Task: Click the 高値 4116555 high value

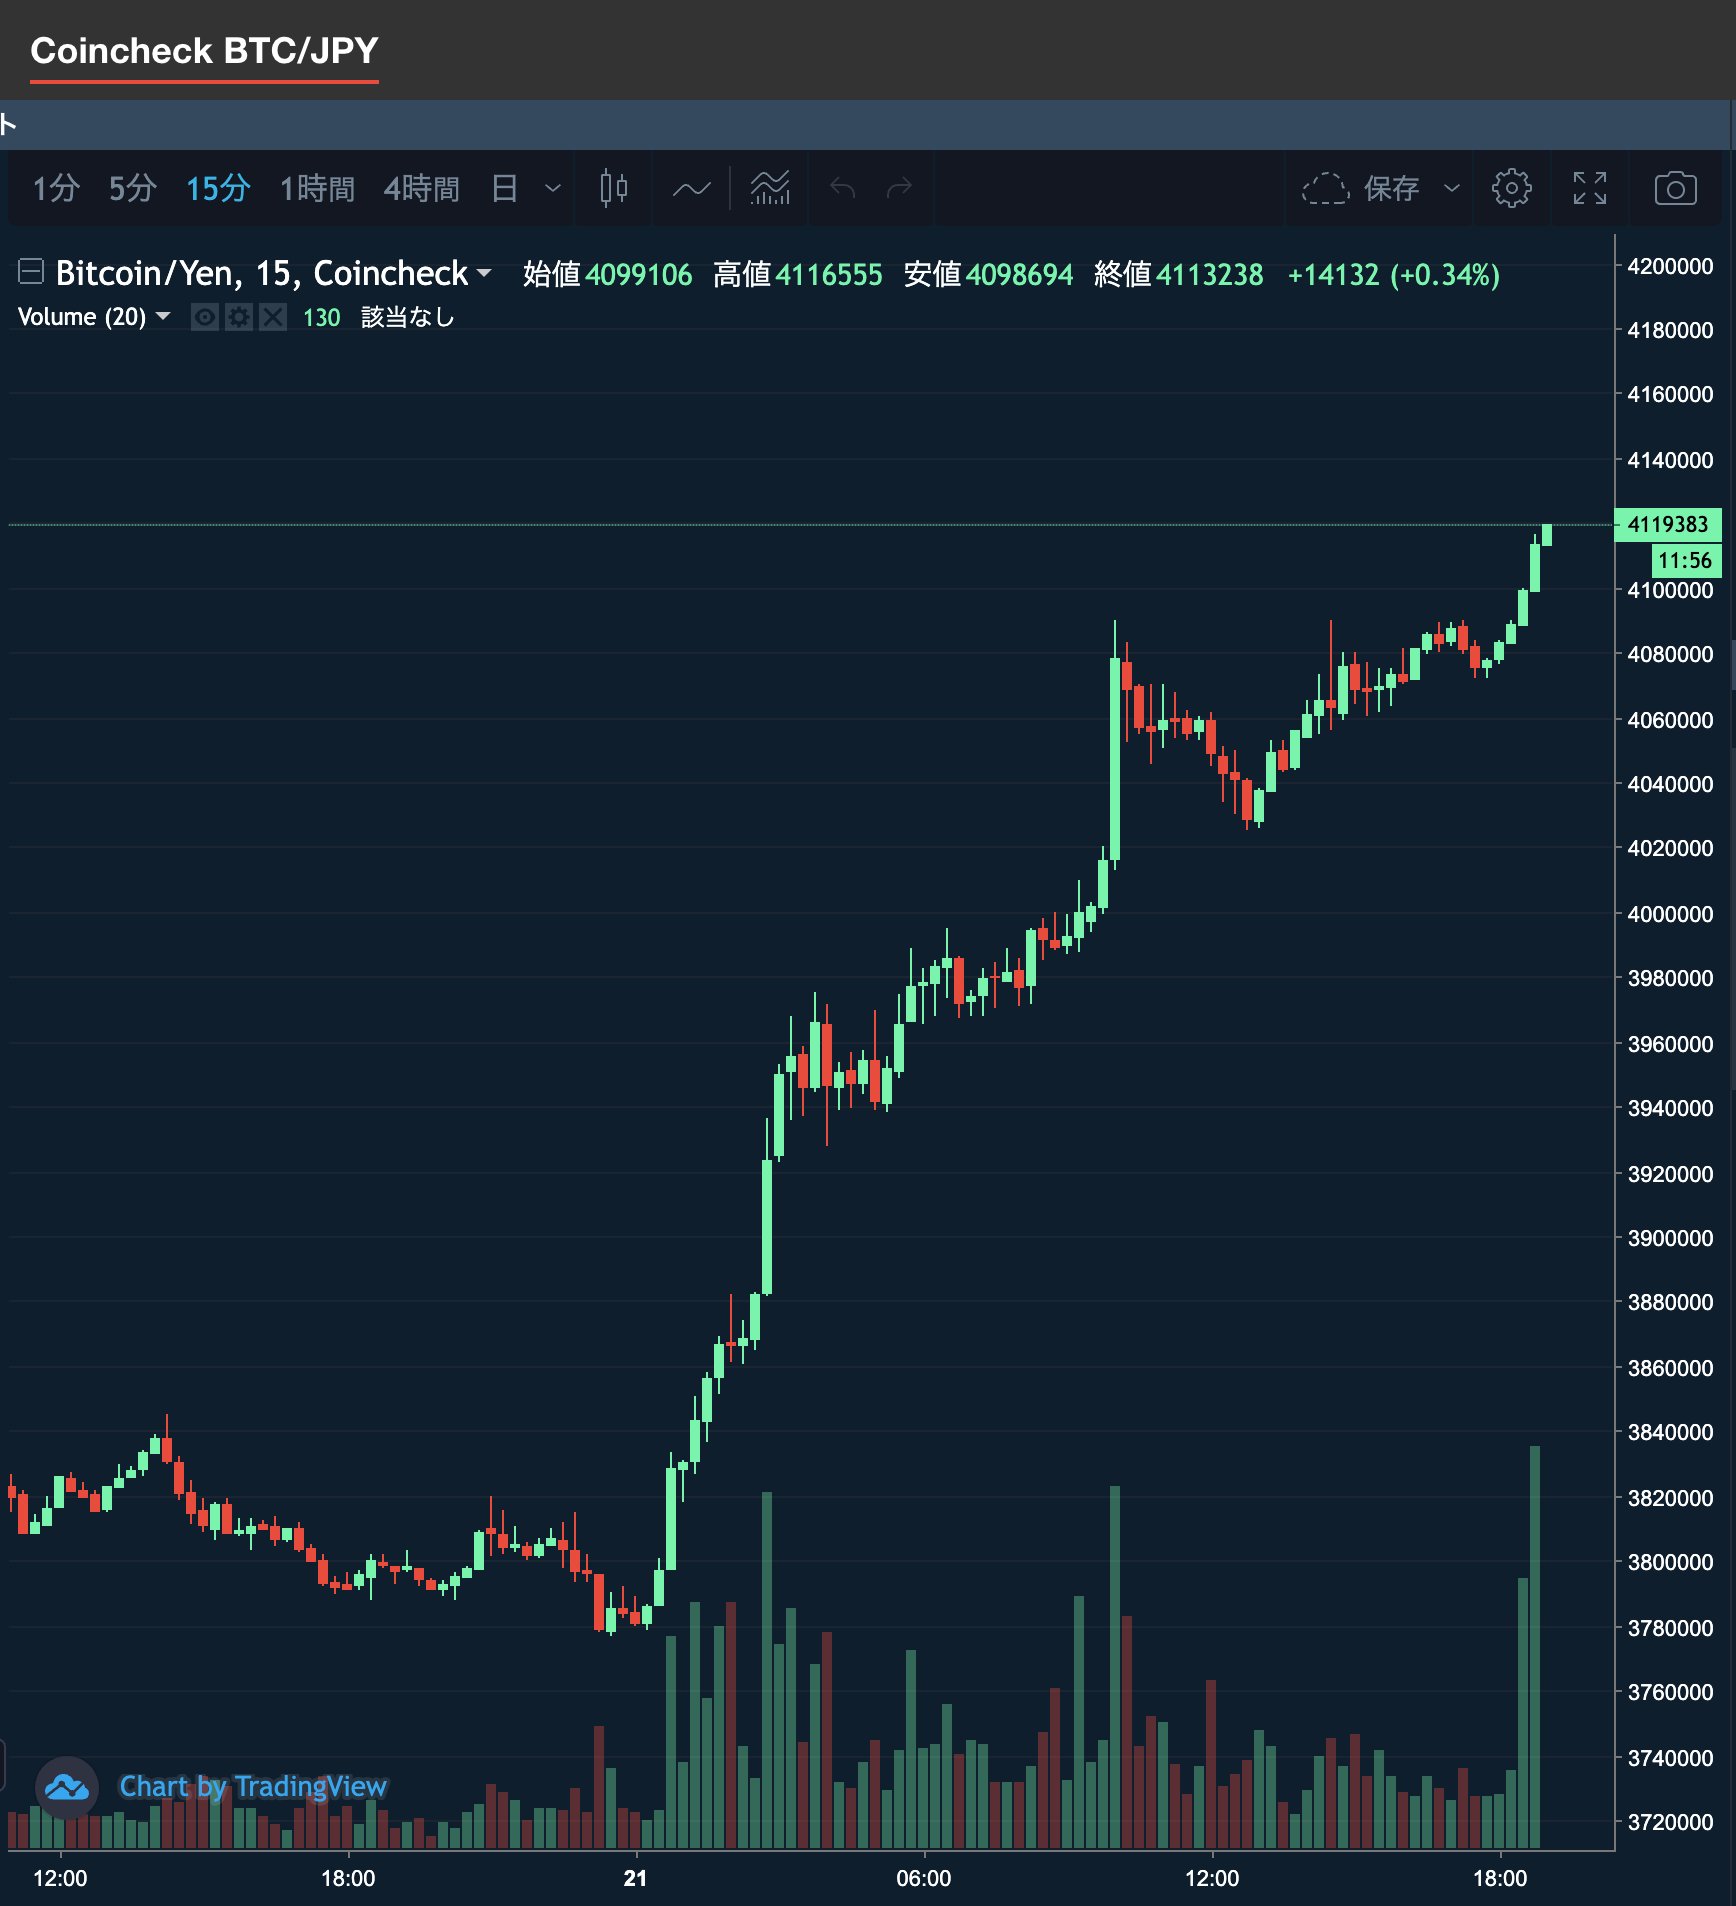Action: 797,274
